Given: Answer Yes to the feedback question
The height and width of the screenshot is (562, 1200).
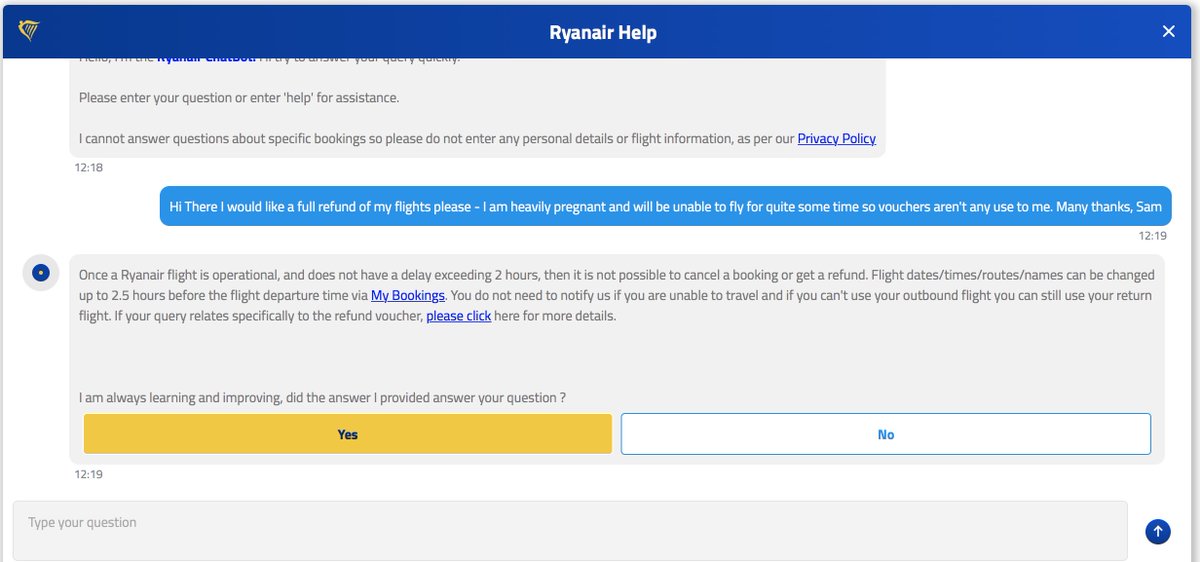Looking at the screenshot, I should [347, 435].
